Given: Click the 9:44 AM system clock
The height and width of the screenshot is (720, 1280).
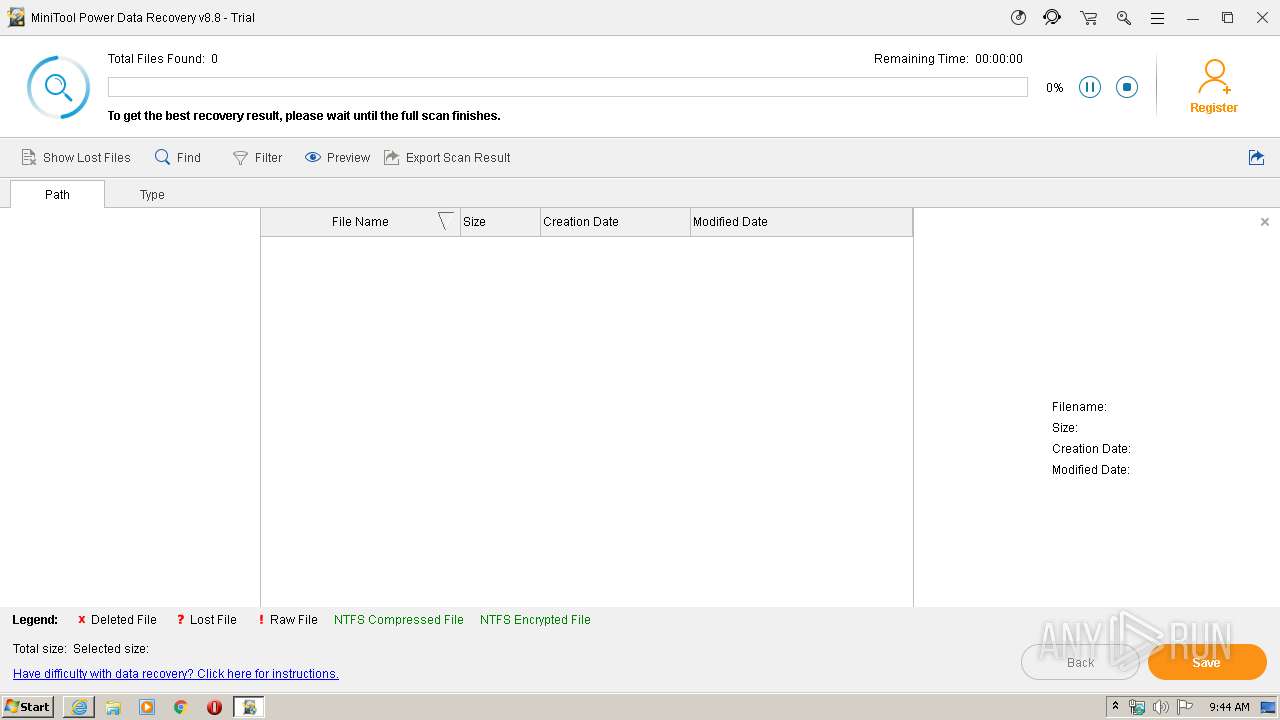Looking at the screenshot, I should 1229,707.
